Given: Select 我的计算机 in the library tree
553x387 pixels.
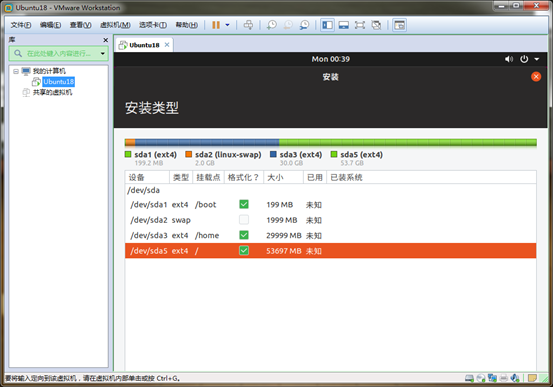Looking at the screenshot, I should point(49,71).
